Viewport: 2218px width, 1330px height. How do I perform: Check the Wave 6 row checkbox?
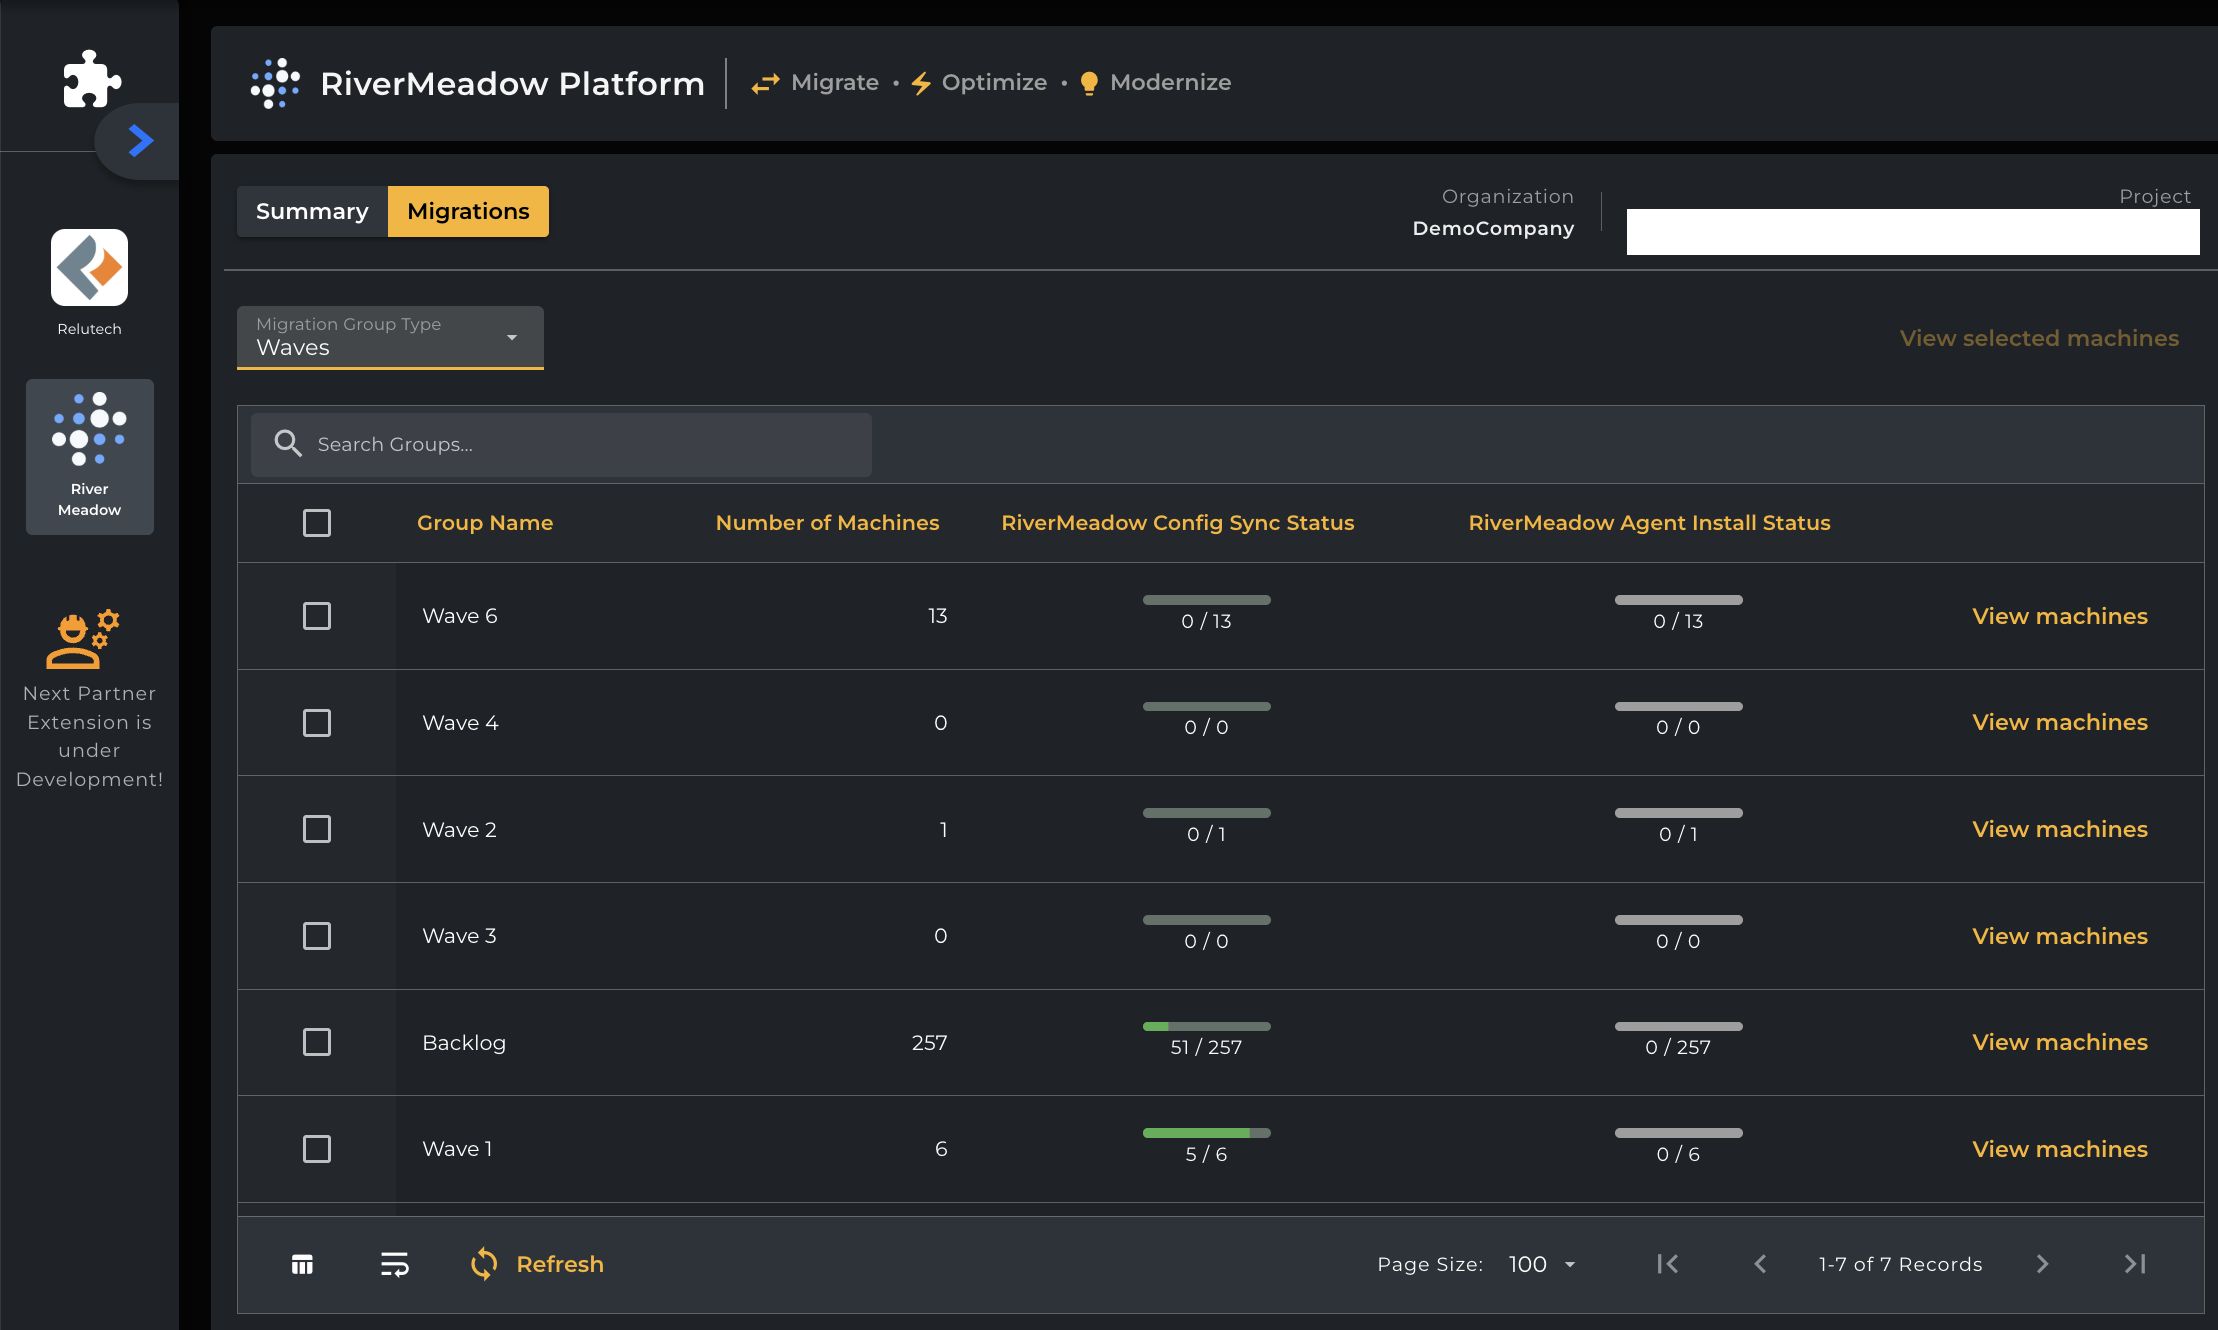tap(317, 616)
